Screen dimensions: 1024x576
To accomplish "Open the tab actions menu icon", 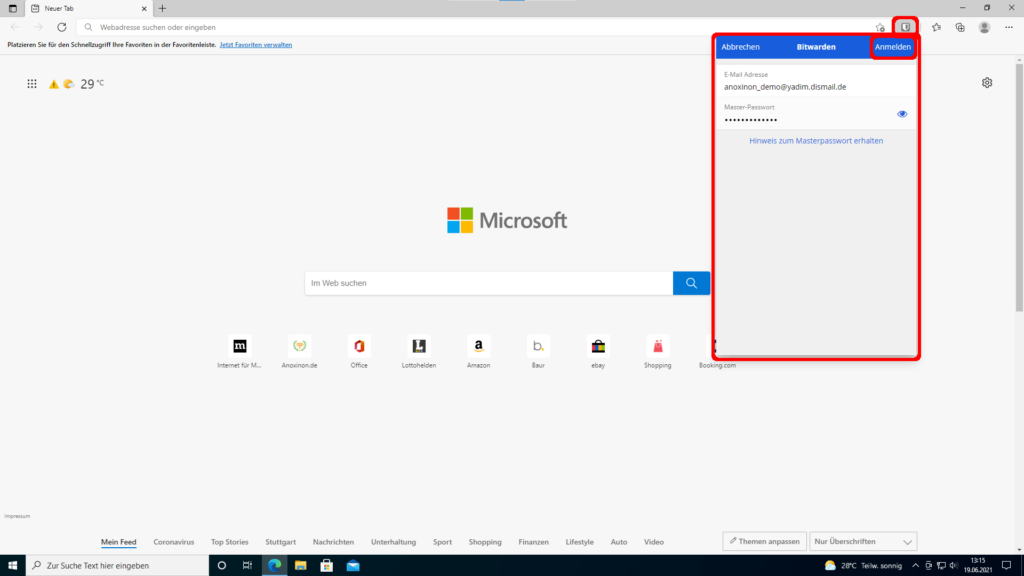I will (12, 8).
